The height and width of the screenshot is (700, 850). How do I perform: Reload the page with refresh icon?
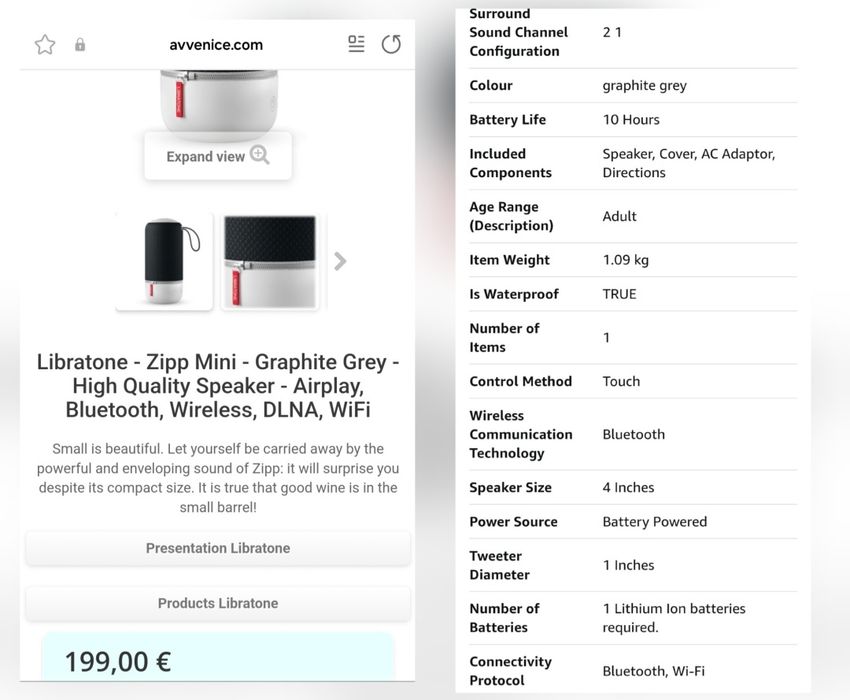[391, 44]
